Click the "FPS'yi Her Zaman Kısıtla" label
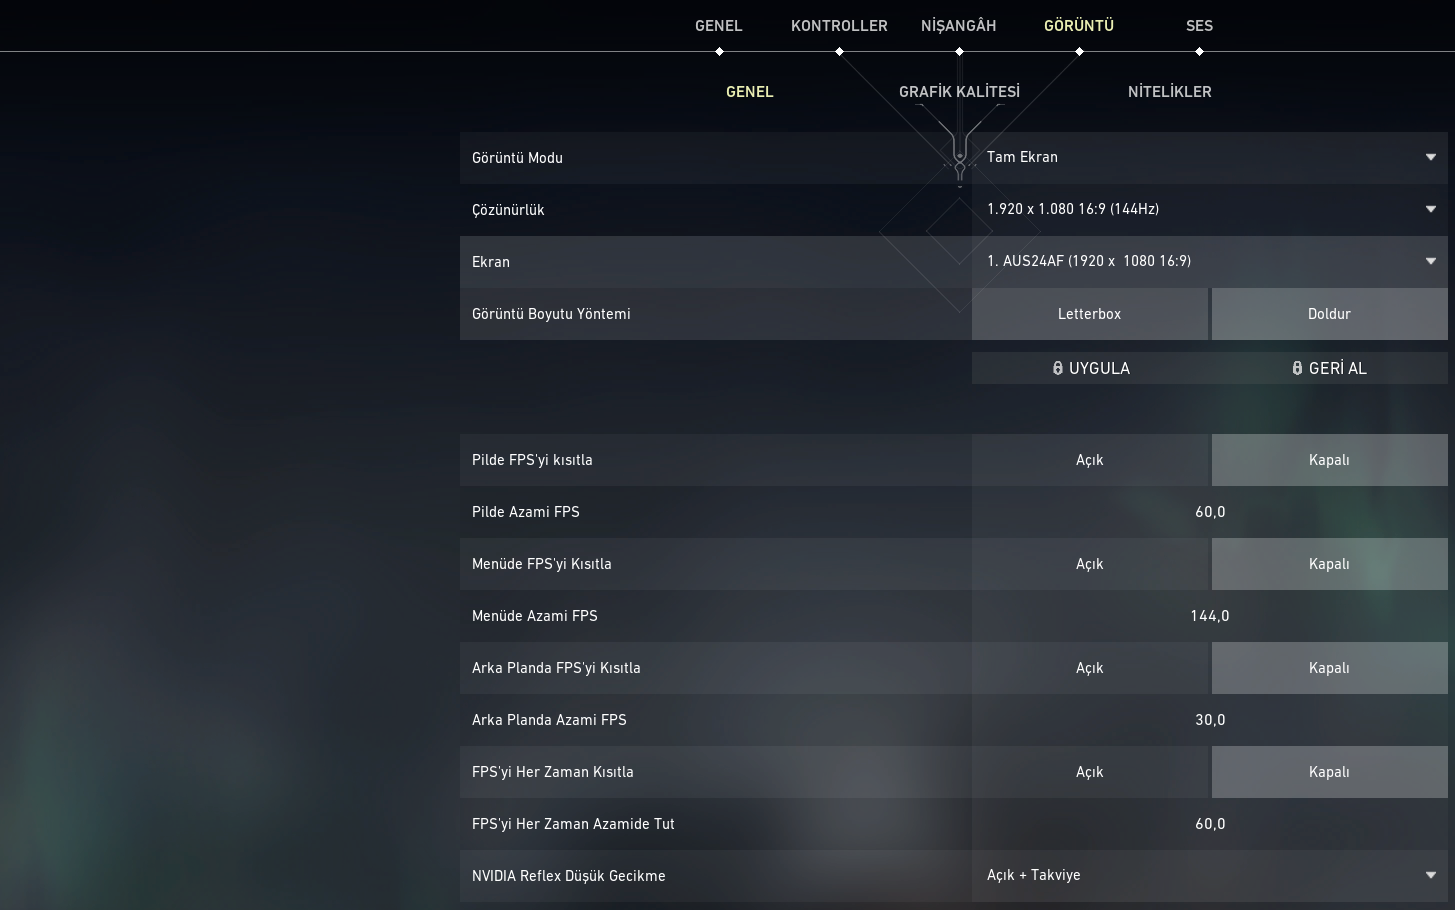1455x910 pixels. click(x=553, y=772)
